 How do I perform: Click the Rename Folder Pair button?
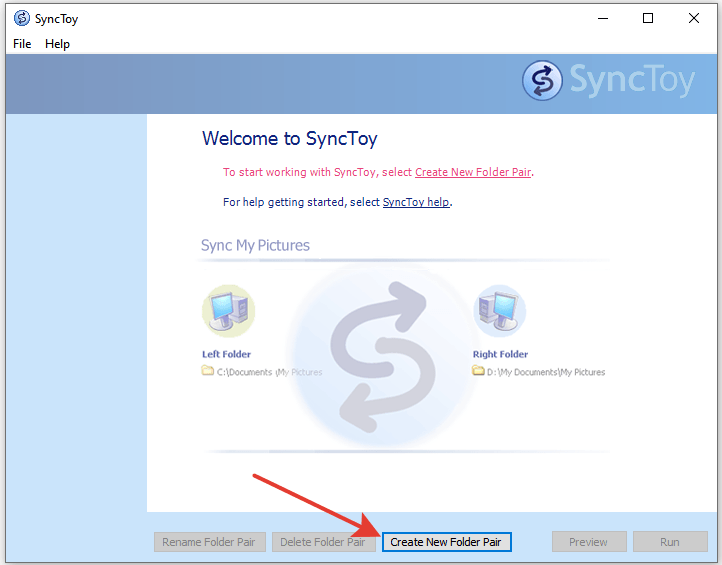(x=210, y=542)
